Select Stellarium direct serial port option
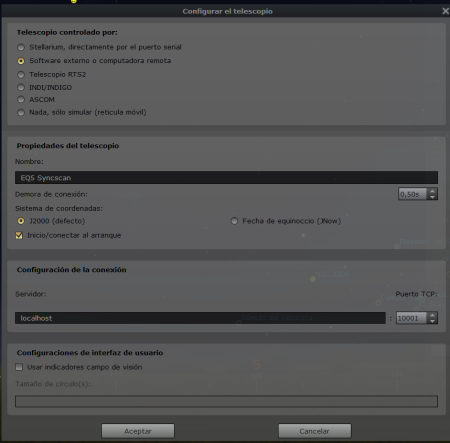The width and height of the screenshot is (450, 443). point(21,47)
